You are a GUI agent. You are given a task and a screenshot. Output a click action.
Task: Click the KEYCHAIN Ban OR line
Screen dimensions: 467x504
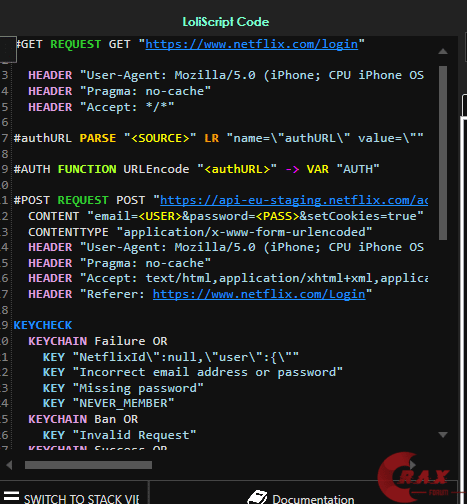coord(83,419)
